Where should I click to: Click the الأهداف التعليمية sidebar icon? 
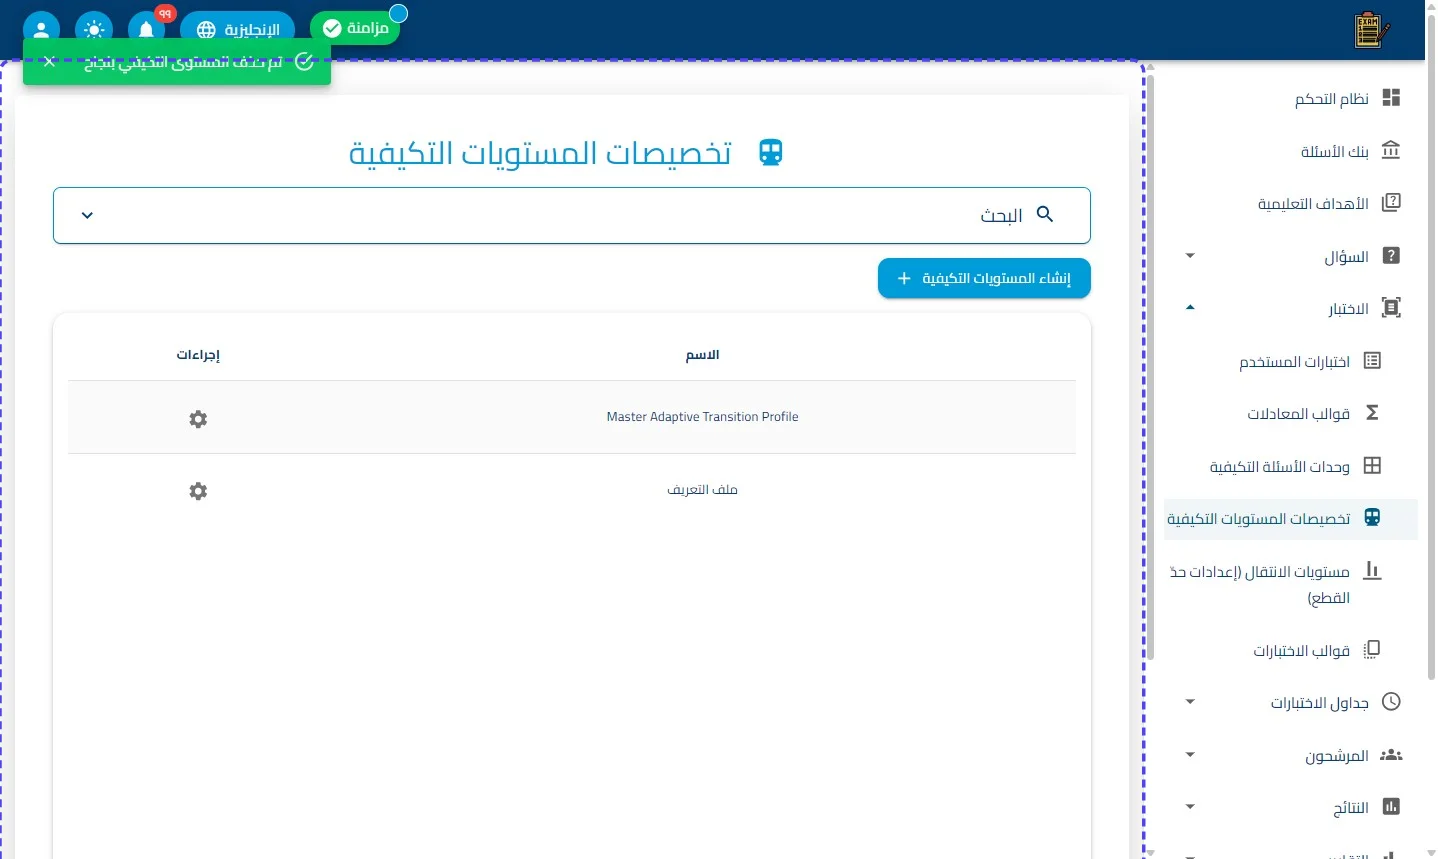point(1391,203)
